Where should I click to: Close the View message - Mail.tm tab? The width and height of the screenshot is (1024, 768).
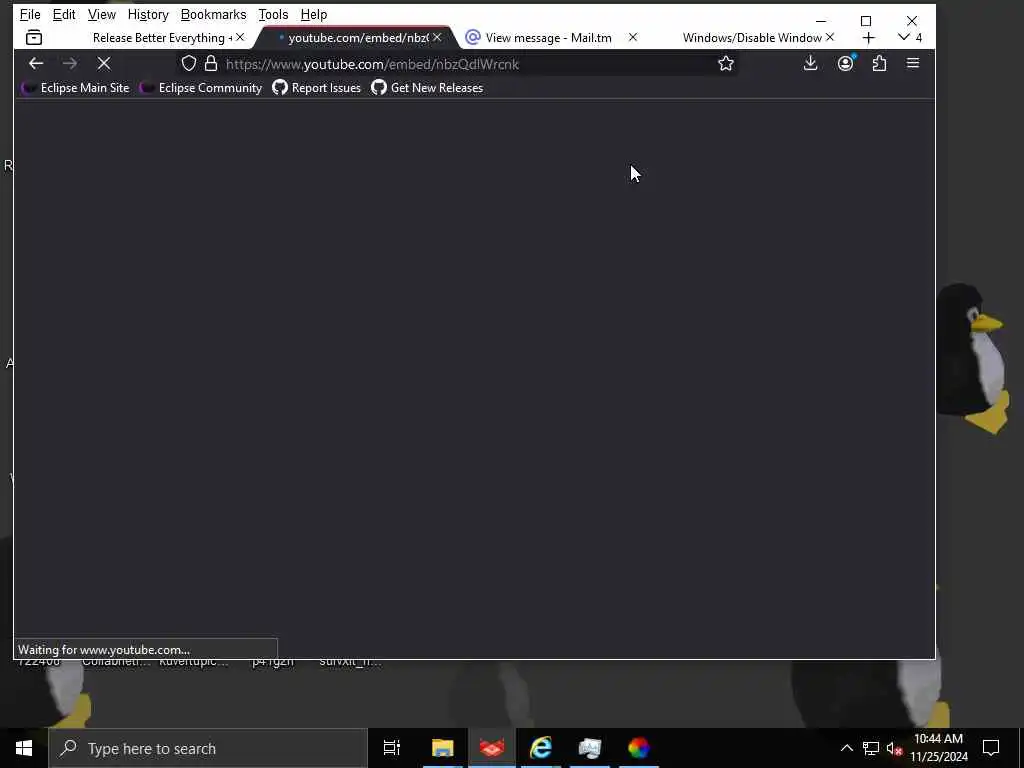pos(633,37)
